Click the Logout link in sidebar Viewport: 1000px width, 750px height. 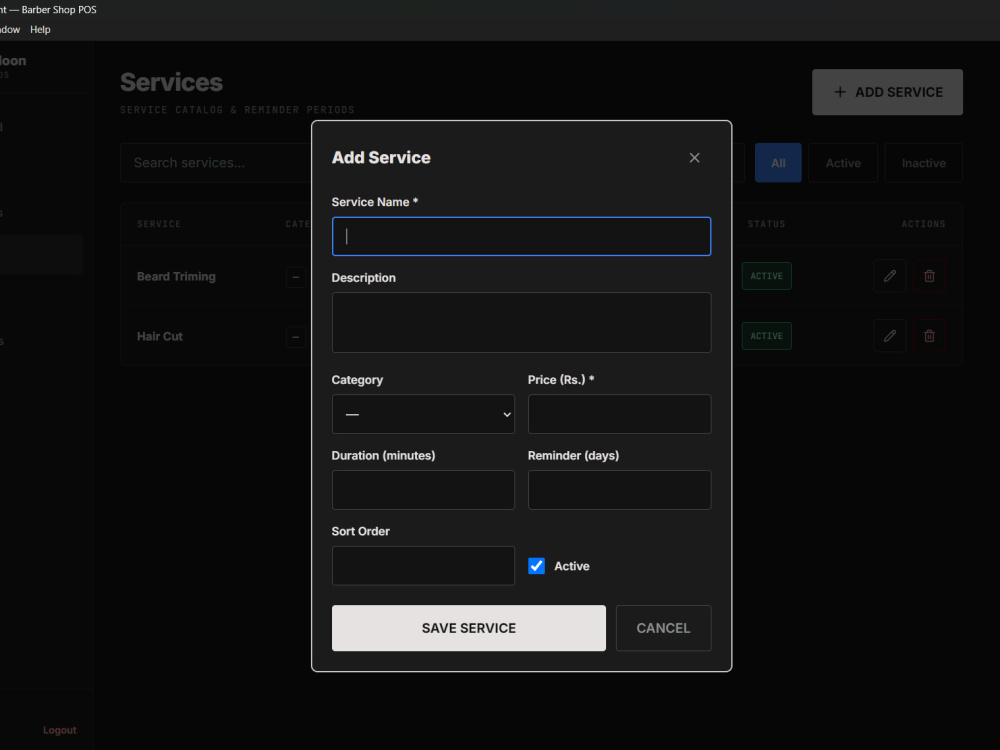(59, 730)
